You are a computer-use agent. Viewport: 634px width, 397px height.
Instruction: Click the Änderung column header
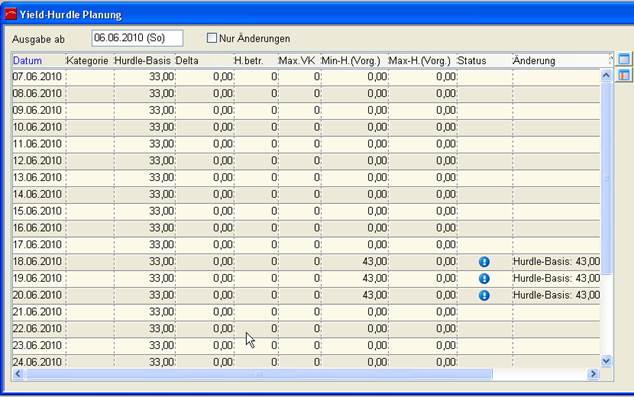point(560,61)
